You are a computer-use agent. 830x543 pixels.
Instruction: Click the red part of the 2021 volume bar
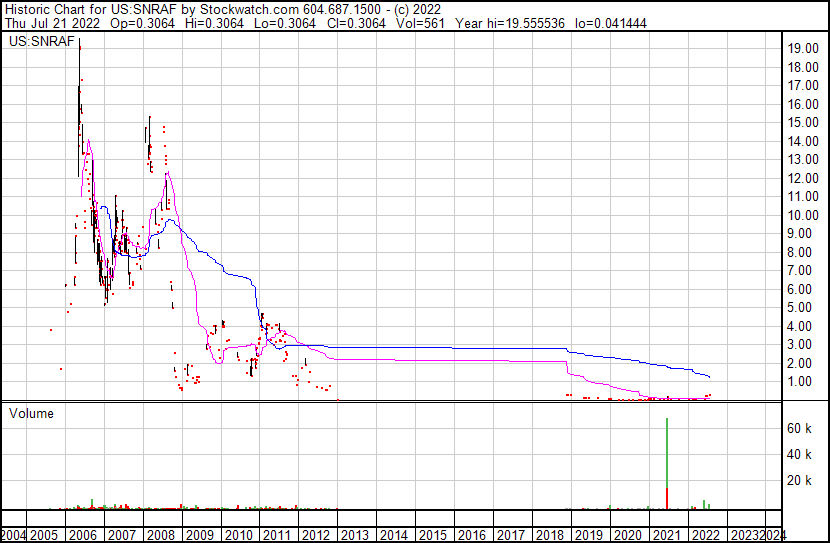click(x=667, y=498)
